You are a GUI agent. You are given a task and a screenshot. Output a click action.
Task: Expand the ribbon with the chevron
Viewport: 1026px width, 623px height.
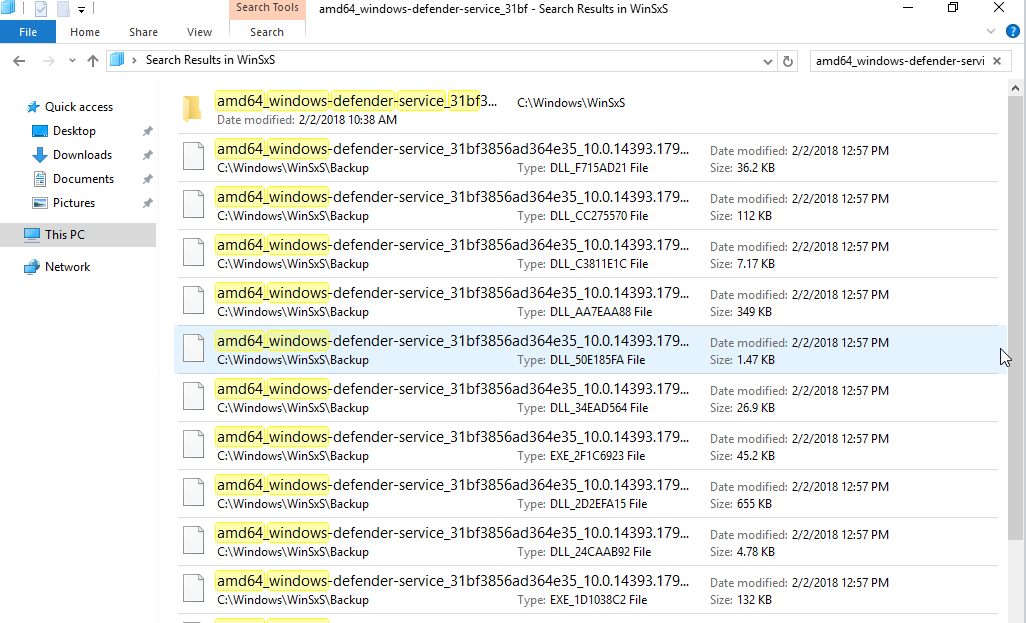click(991, 31)
